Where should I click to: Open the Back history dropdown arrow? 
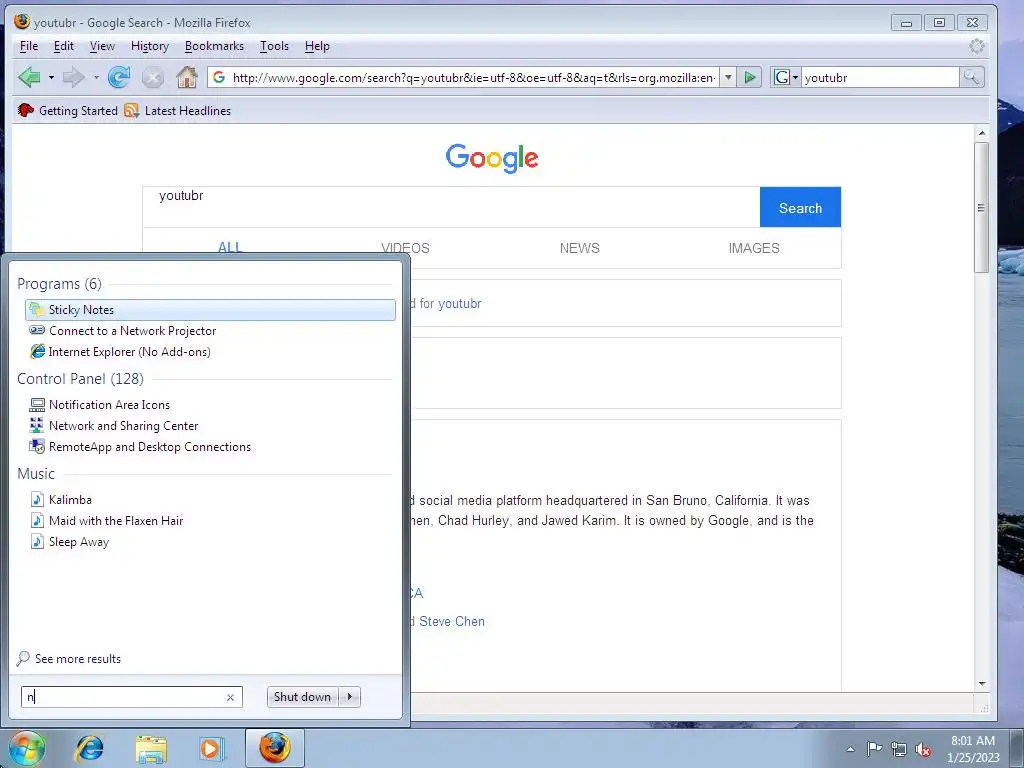[51, 78]
